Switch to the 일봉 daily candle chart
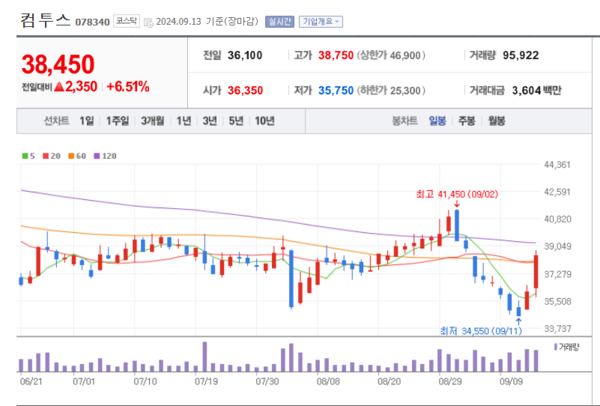Screen dimensions: 600x406 pos(437,121)
